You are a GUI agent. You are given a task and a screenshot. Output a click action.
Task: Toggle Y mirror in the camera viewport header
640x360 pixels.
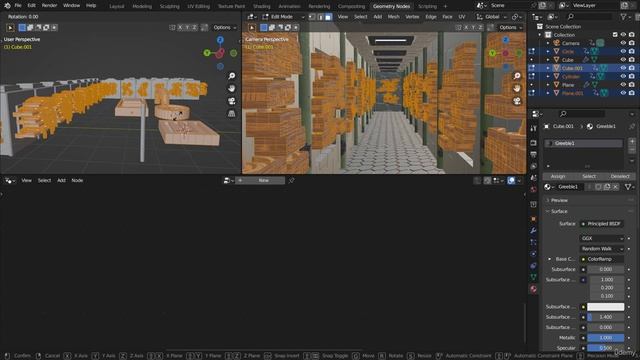click(473, 27)
